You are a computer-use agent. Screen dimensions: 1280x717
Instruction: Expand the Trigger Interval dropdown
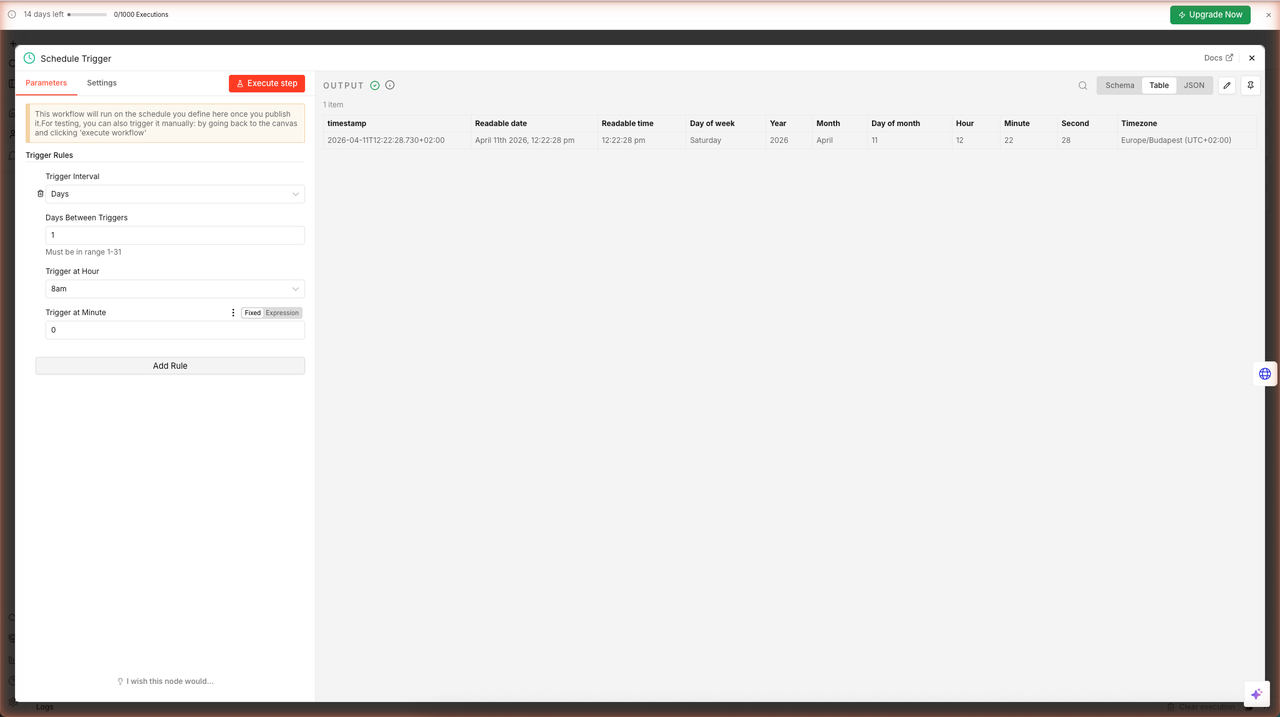175,194
